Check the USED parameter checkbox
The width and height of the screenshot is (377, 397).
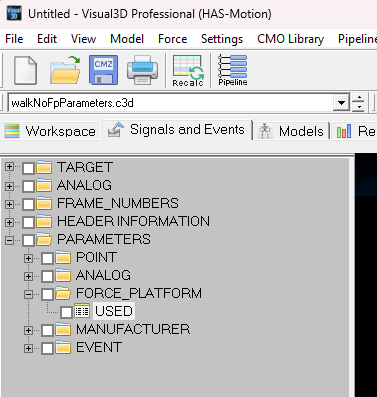point(66,312)
